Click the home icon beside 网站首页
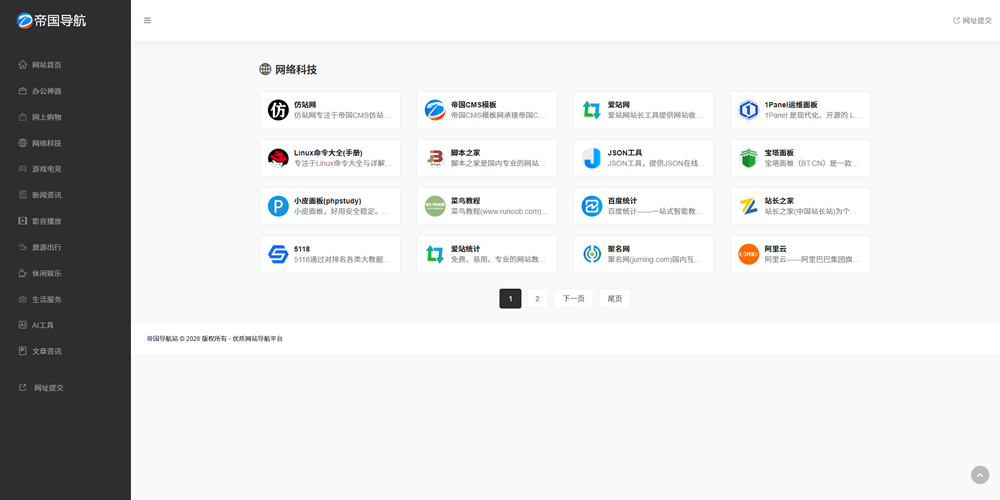This screenshot has width=1000, height=500. point(23,64)
